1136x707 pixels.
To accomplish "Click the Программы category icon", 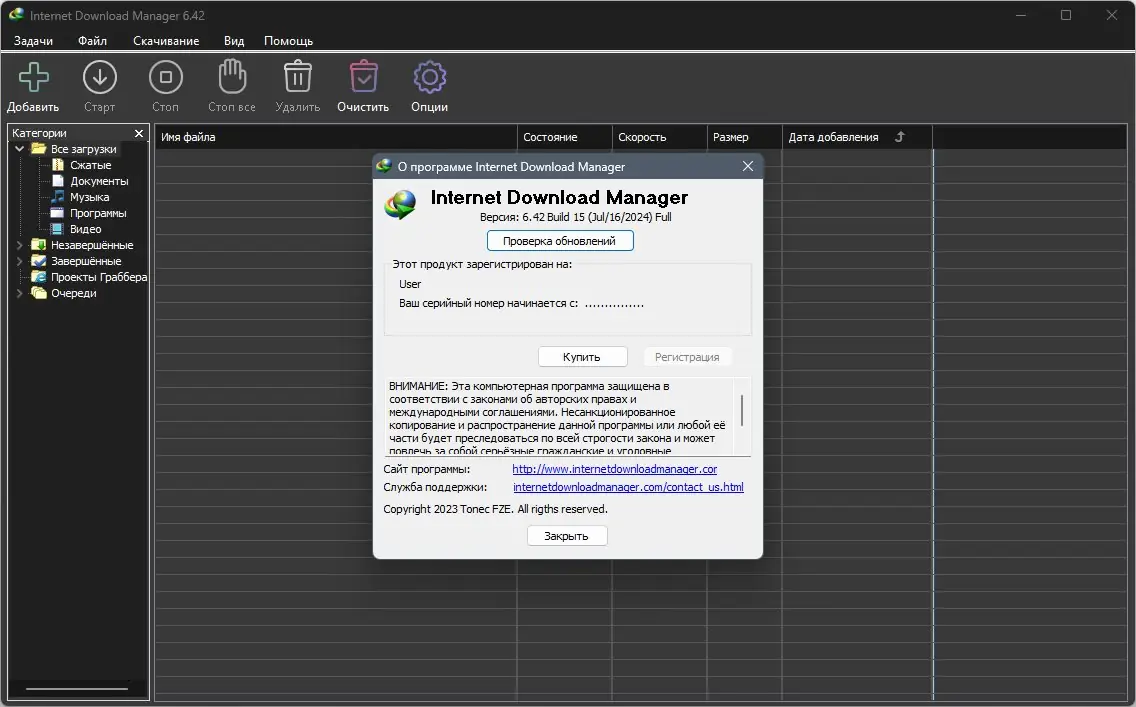I will pos(57,213).
